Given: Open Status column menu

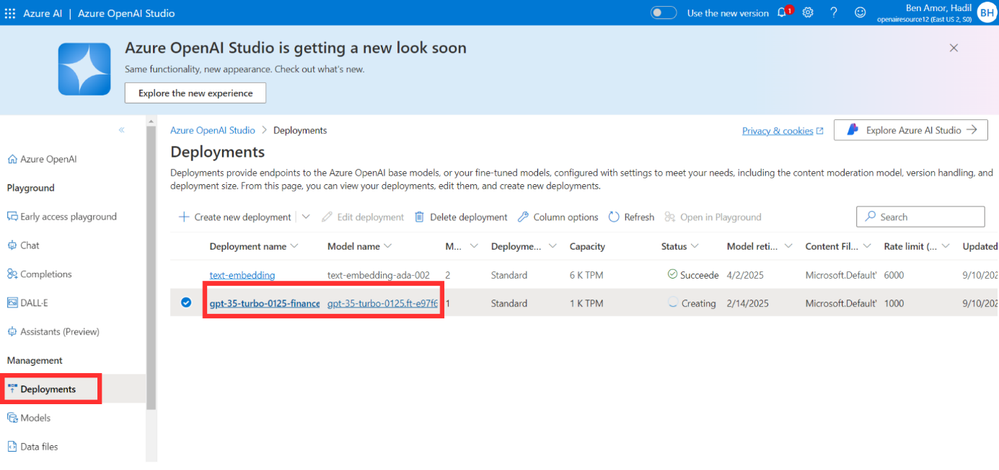Looking at the screenshot, I should coord(694,246).
